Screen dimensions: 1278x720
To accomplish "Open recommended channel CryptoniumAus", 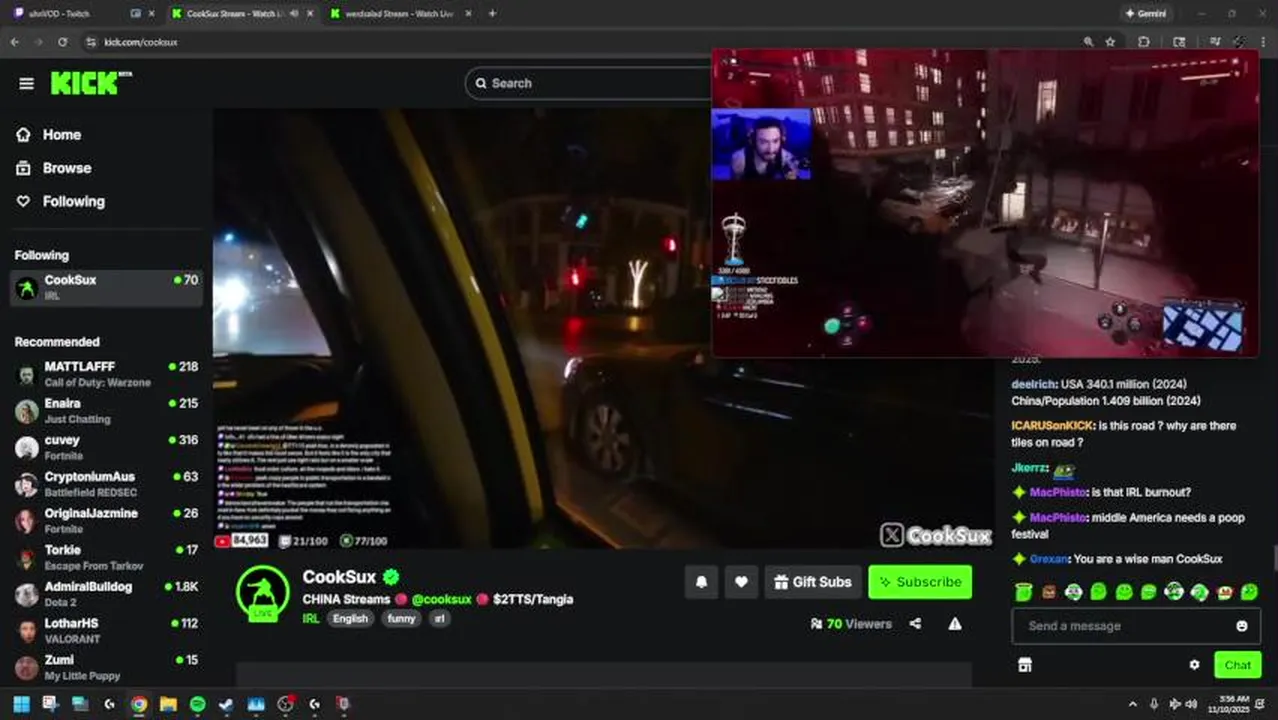I will click(106, 484).
